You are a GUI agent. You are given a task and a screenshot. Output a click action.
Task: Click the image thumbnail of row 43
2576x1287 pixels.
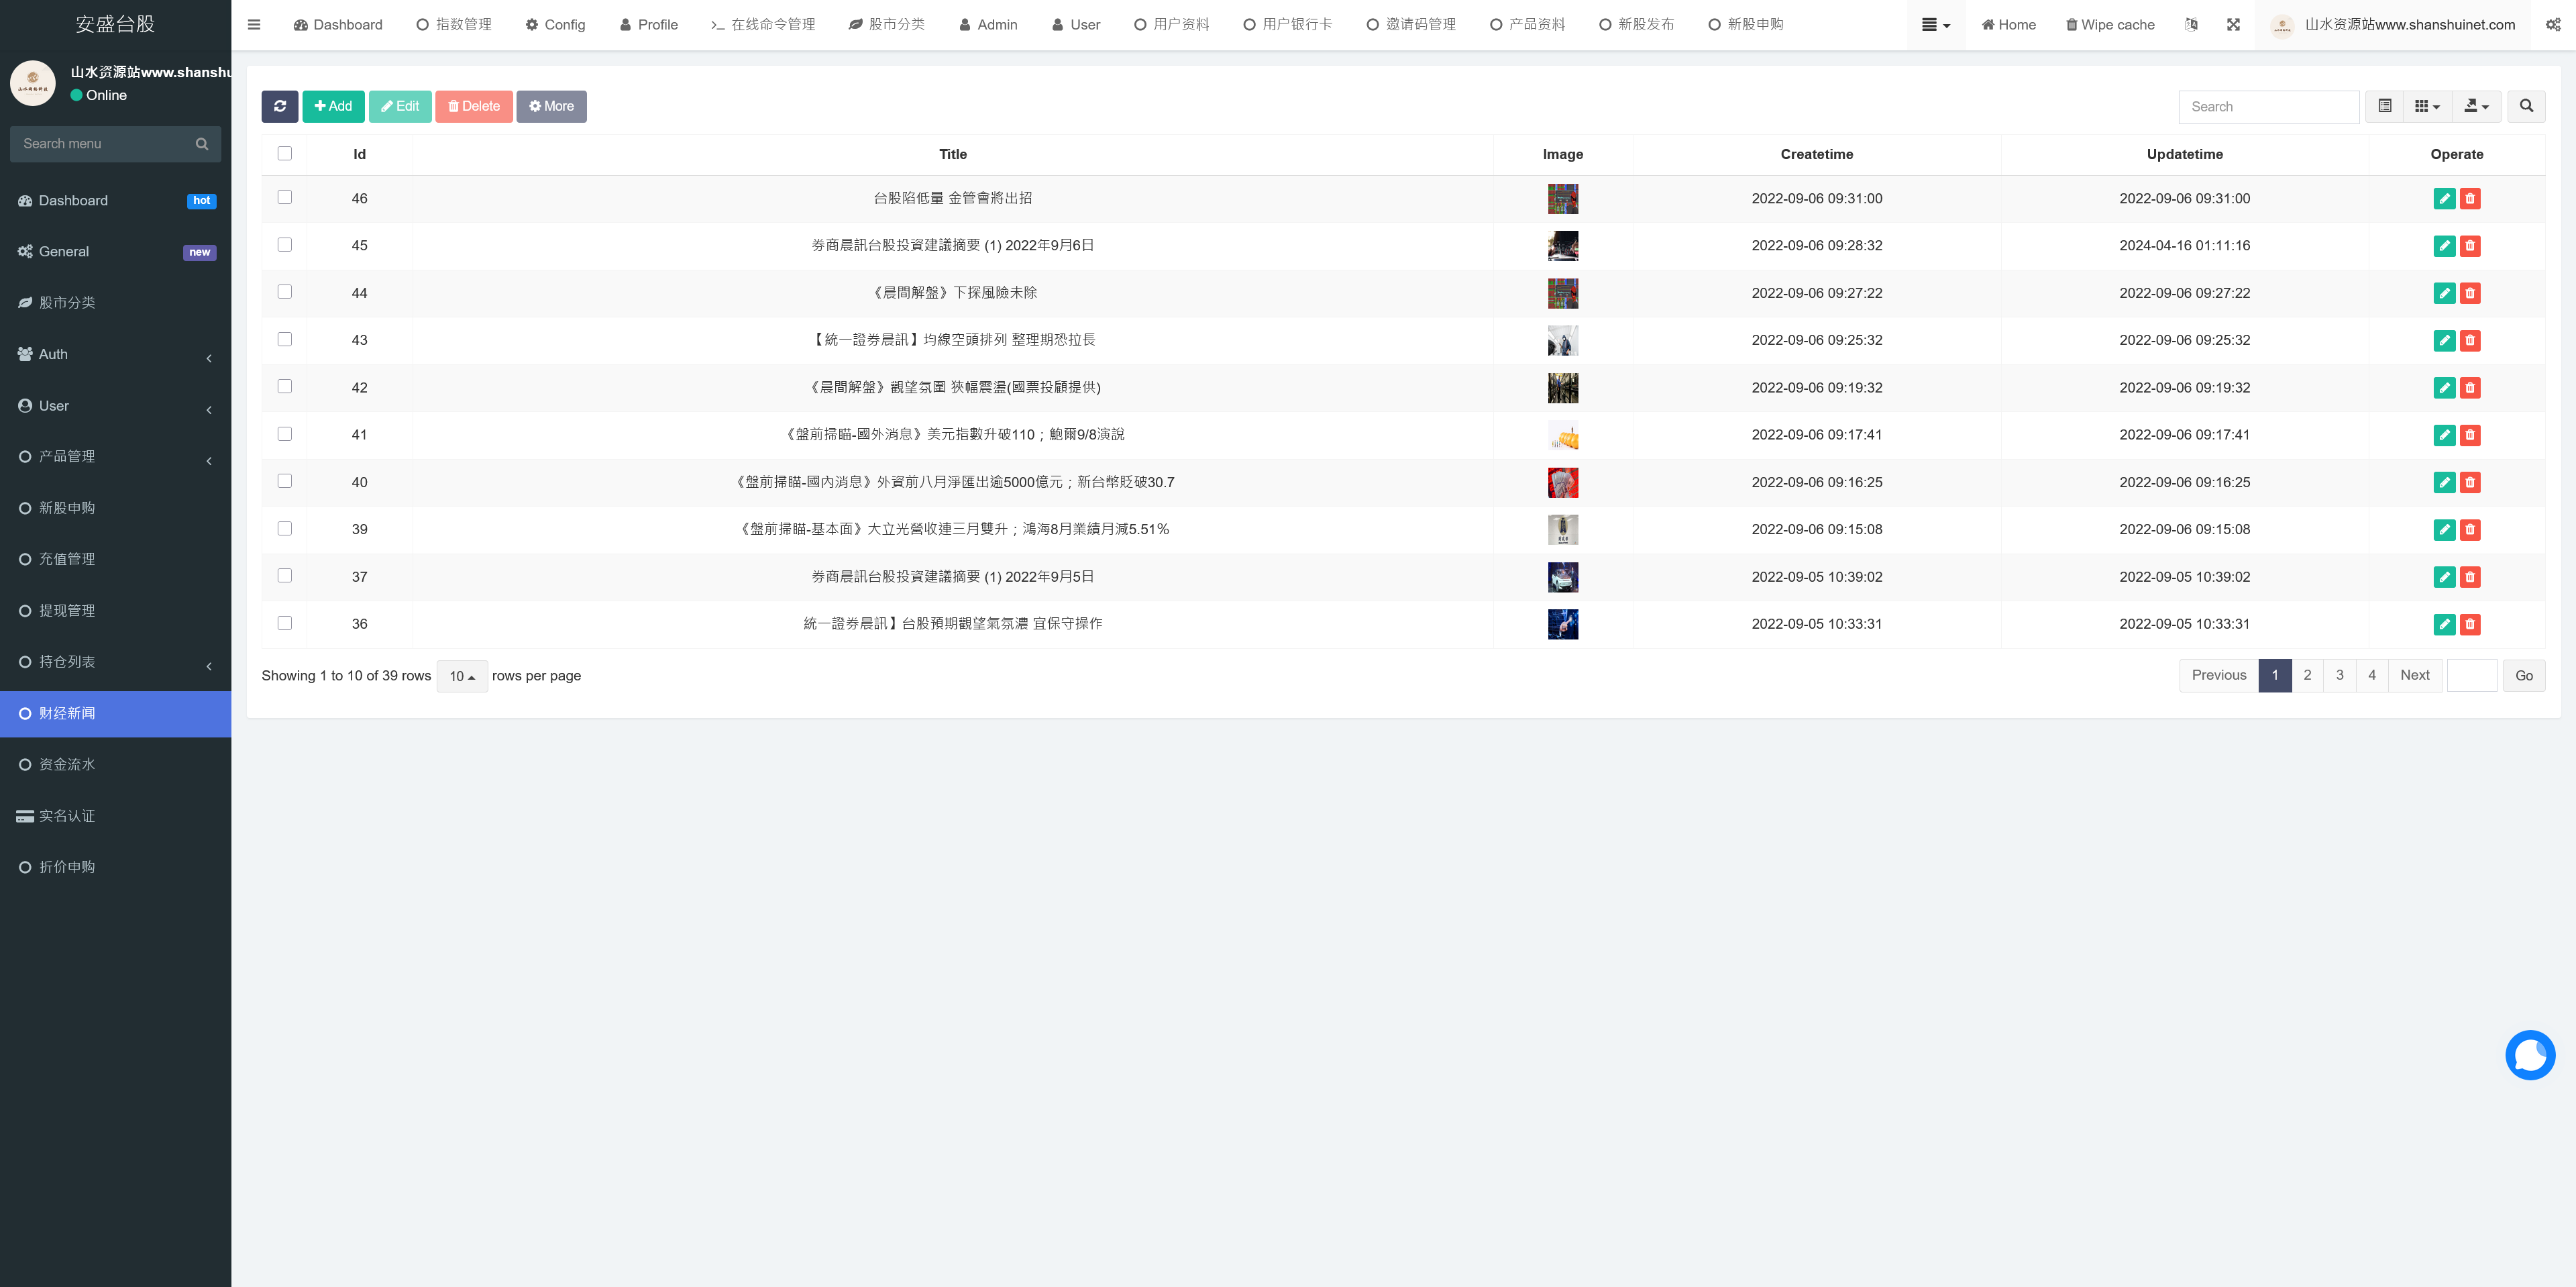pos(1562,340)
